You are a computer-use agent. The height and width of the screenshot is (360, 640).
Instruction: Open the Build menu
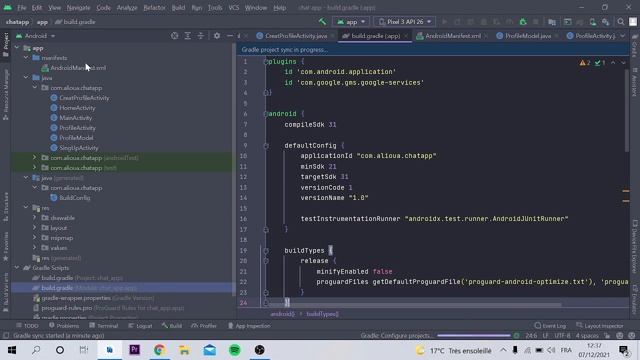coord(178,7)
